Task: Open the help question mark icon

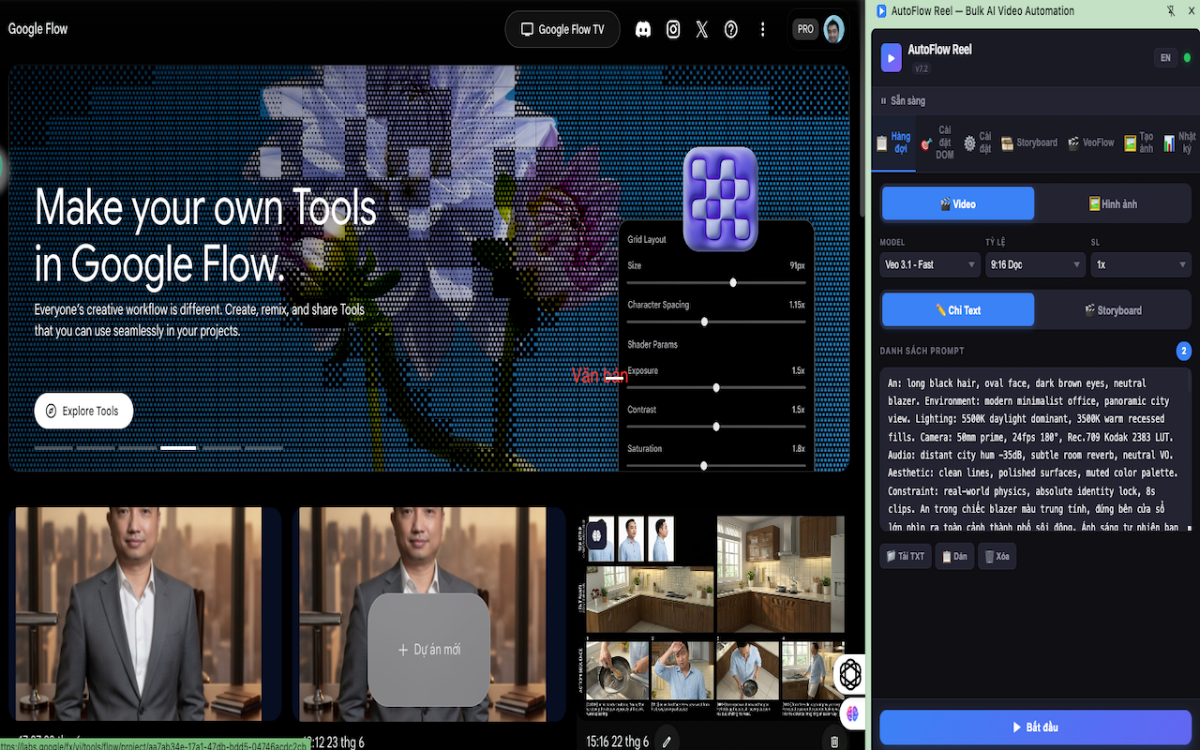Action: point(731,30)
